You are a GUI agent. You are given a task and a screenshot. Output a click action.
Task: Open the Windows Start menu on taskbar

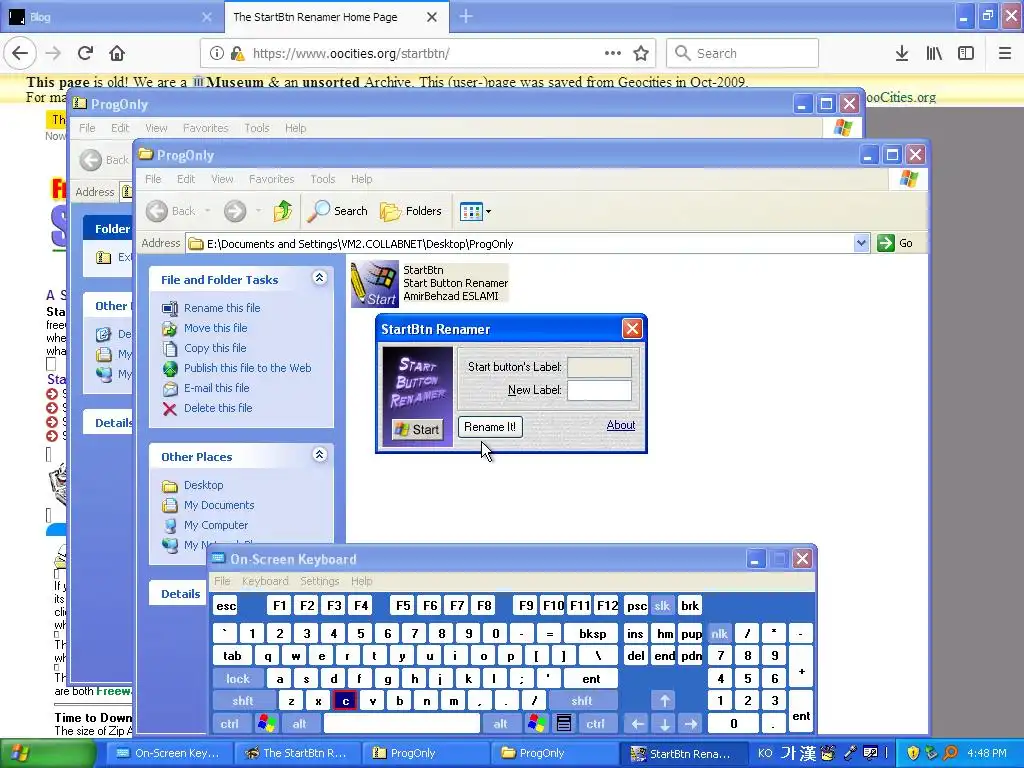tap(46, 753)
